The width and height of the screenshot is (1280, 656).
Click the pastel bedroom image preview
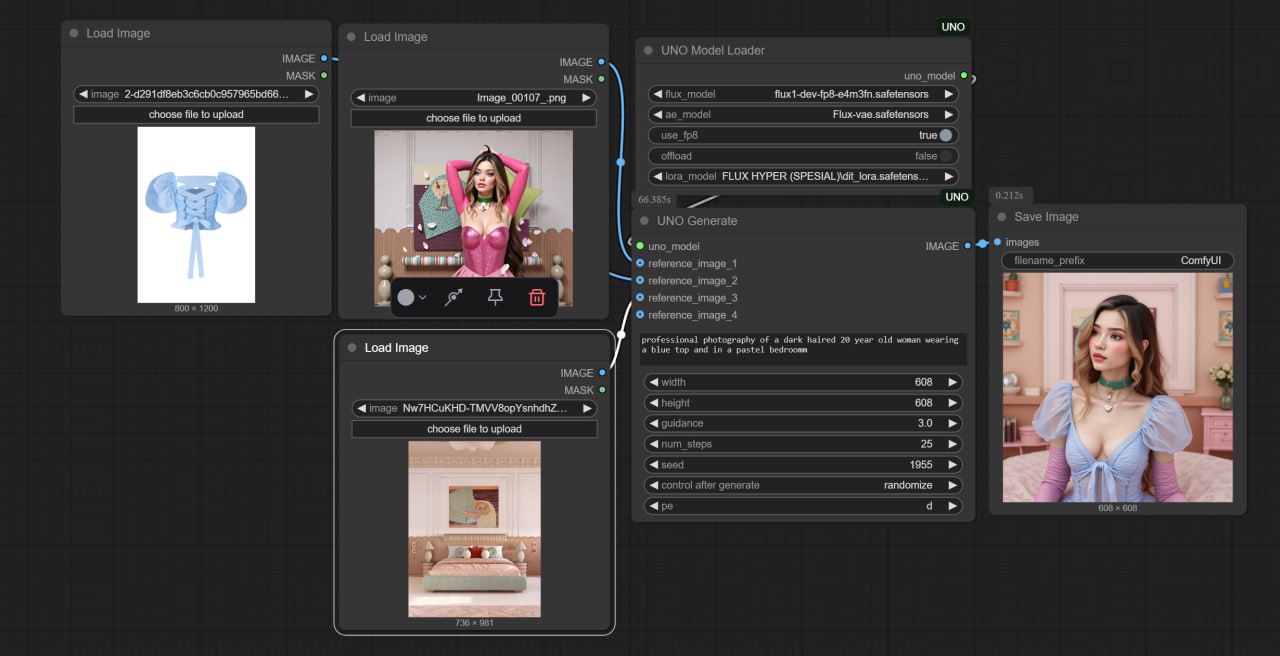(474, 529)
